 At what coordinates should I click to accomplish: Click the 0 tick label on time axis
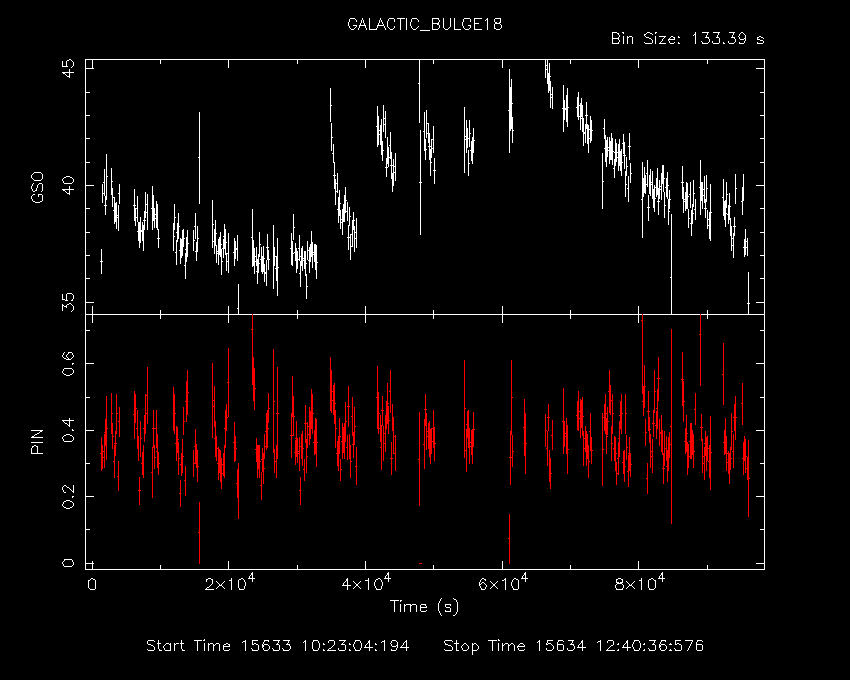92,584
